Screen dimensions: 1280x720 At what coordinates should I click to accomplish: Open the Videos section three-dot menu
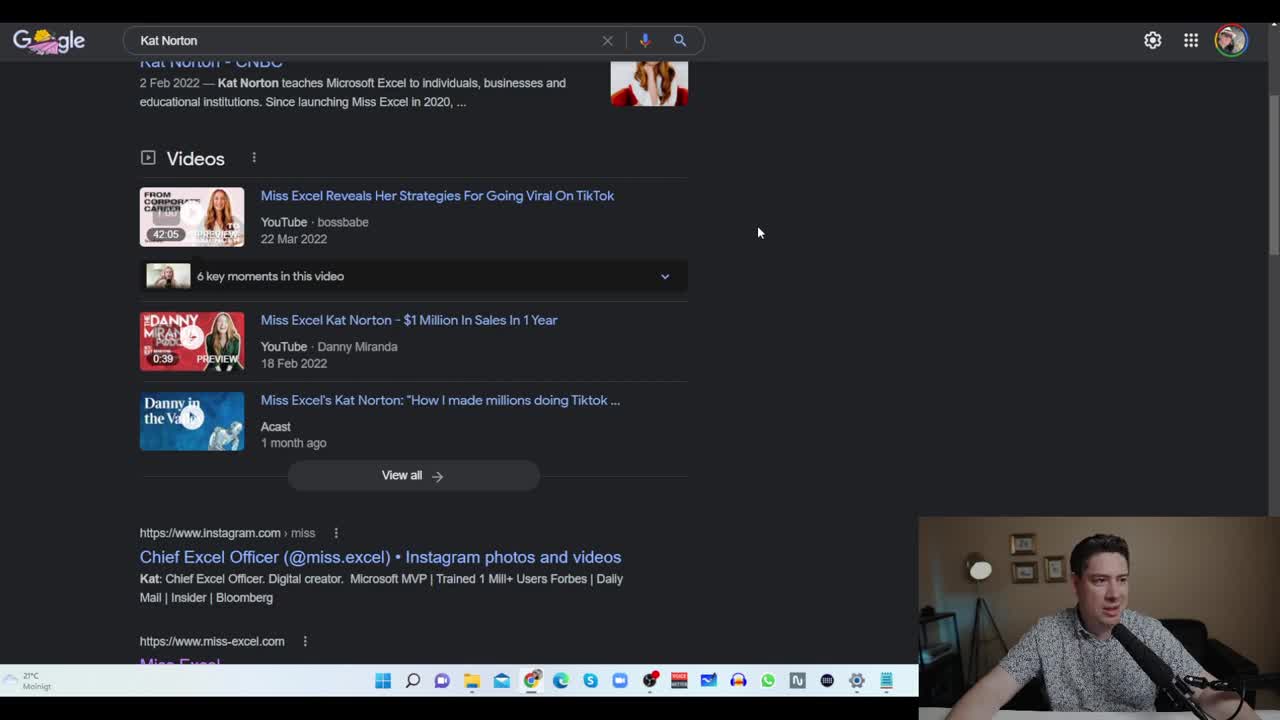coord(254,158)
